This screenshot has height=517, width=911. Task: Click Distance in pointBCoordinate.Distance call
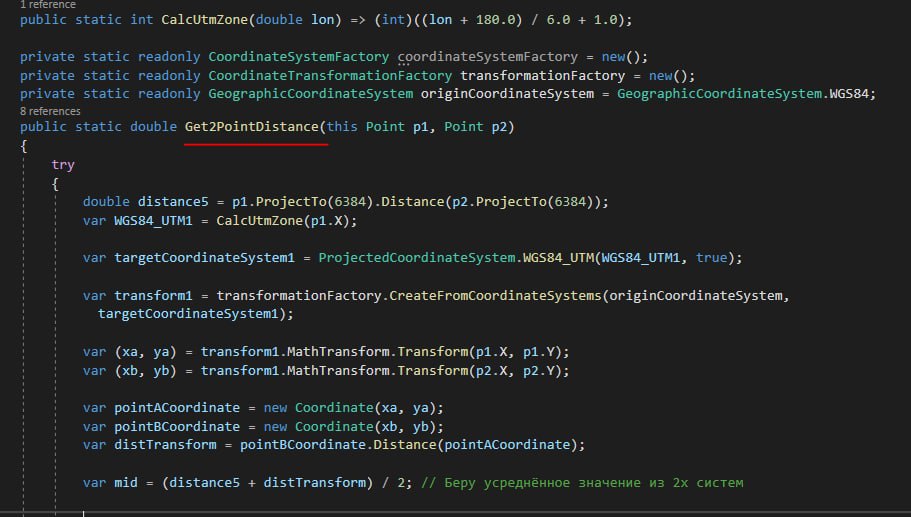pyautogui.click(x=405, y=444)
